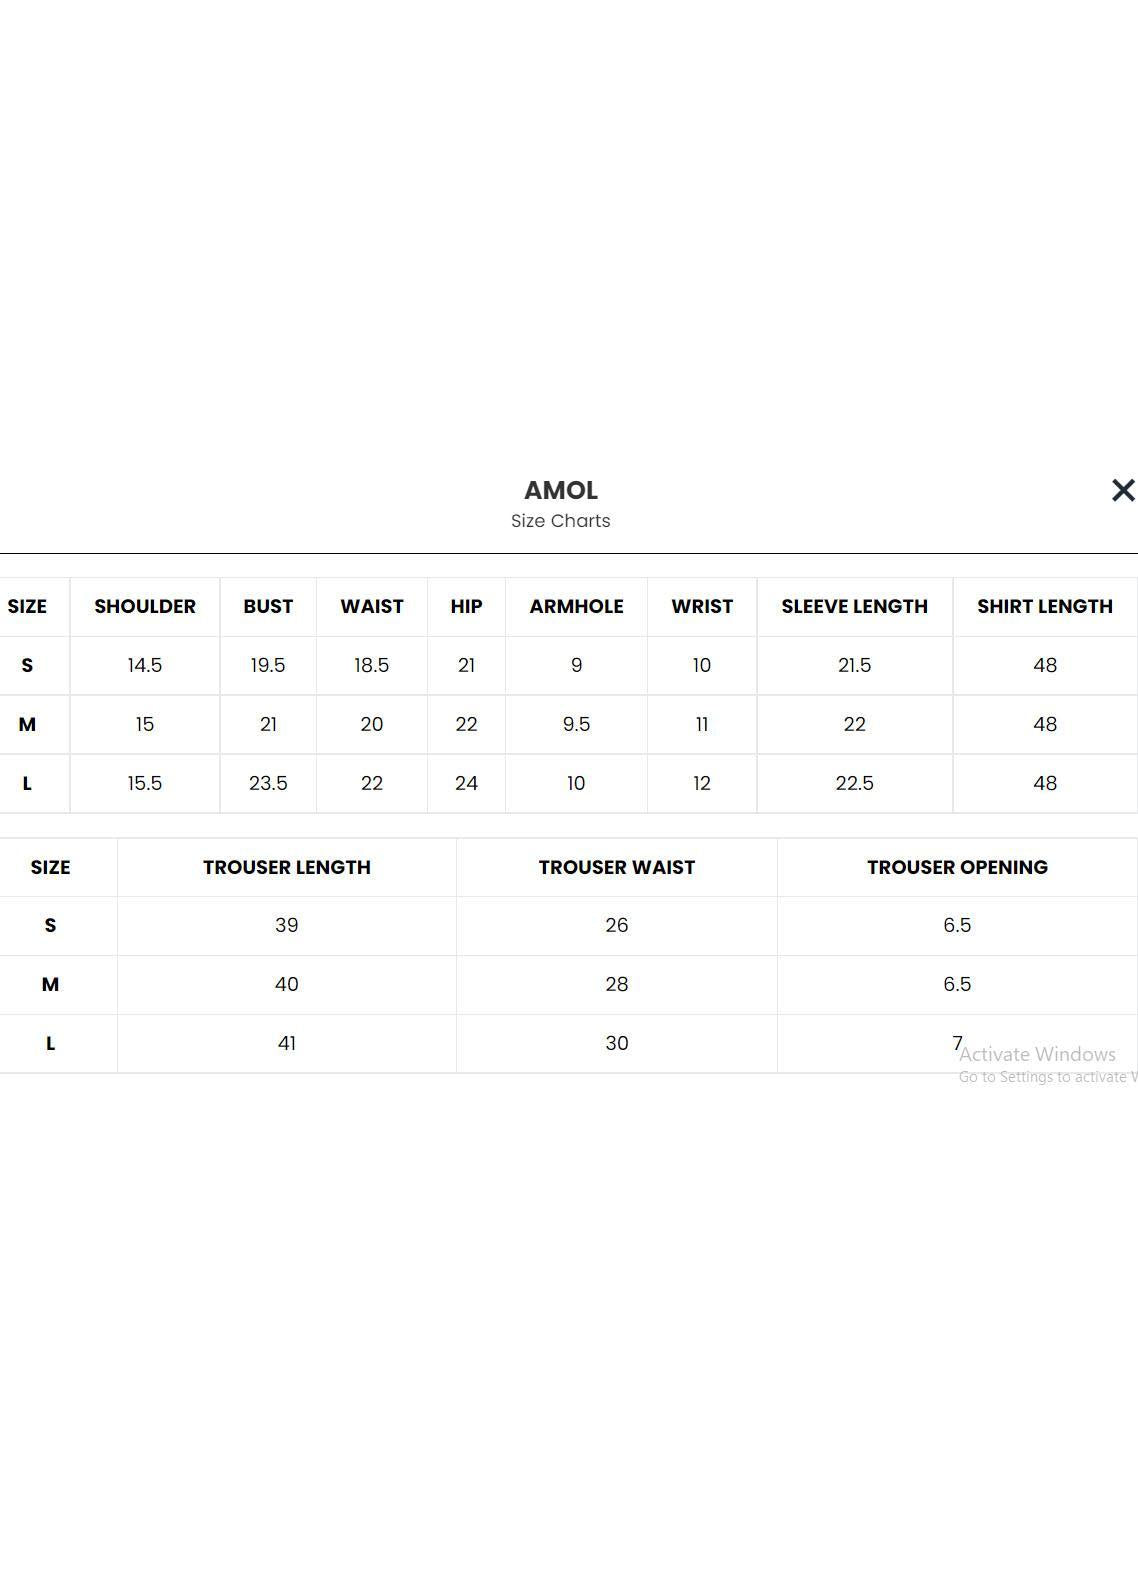This screenshot has width=1138, height=1584.
Task: Select the medium trouser length value 40
Action: [x=286, y=984]
